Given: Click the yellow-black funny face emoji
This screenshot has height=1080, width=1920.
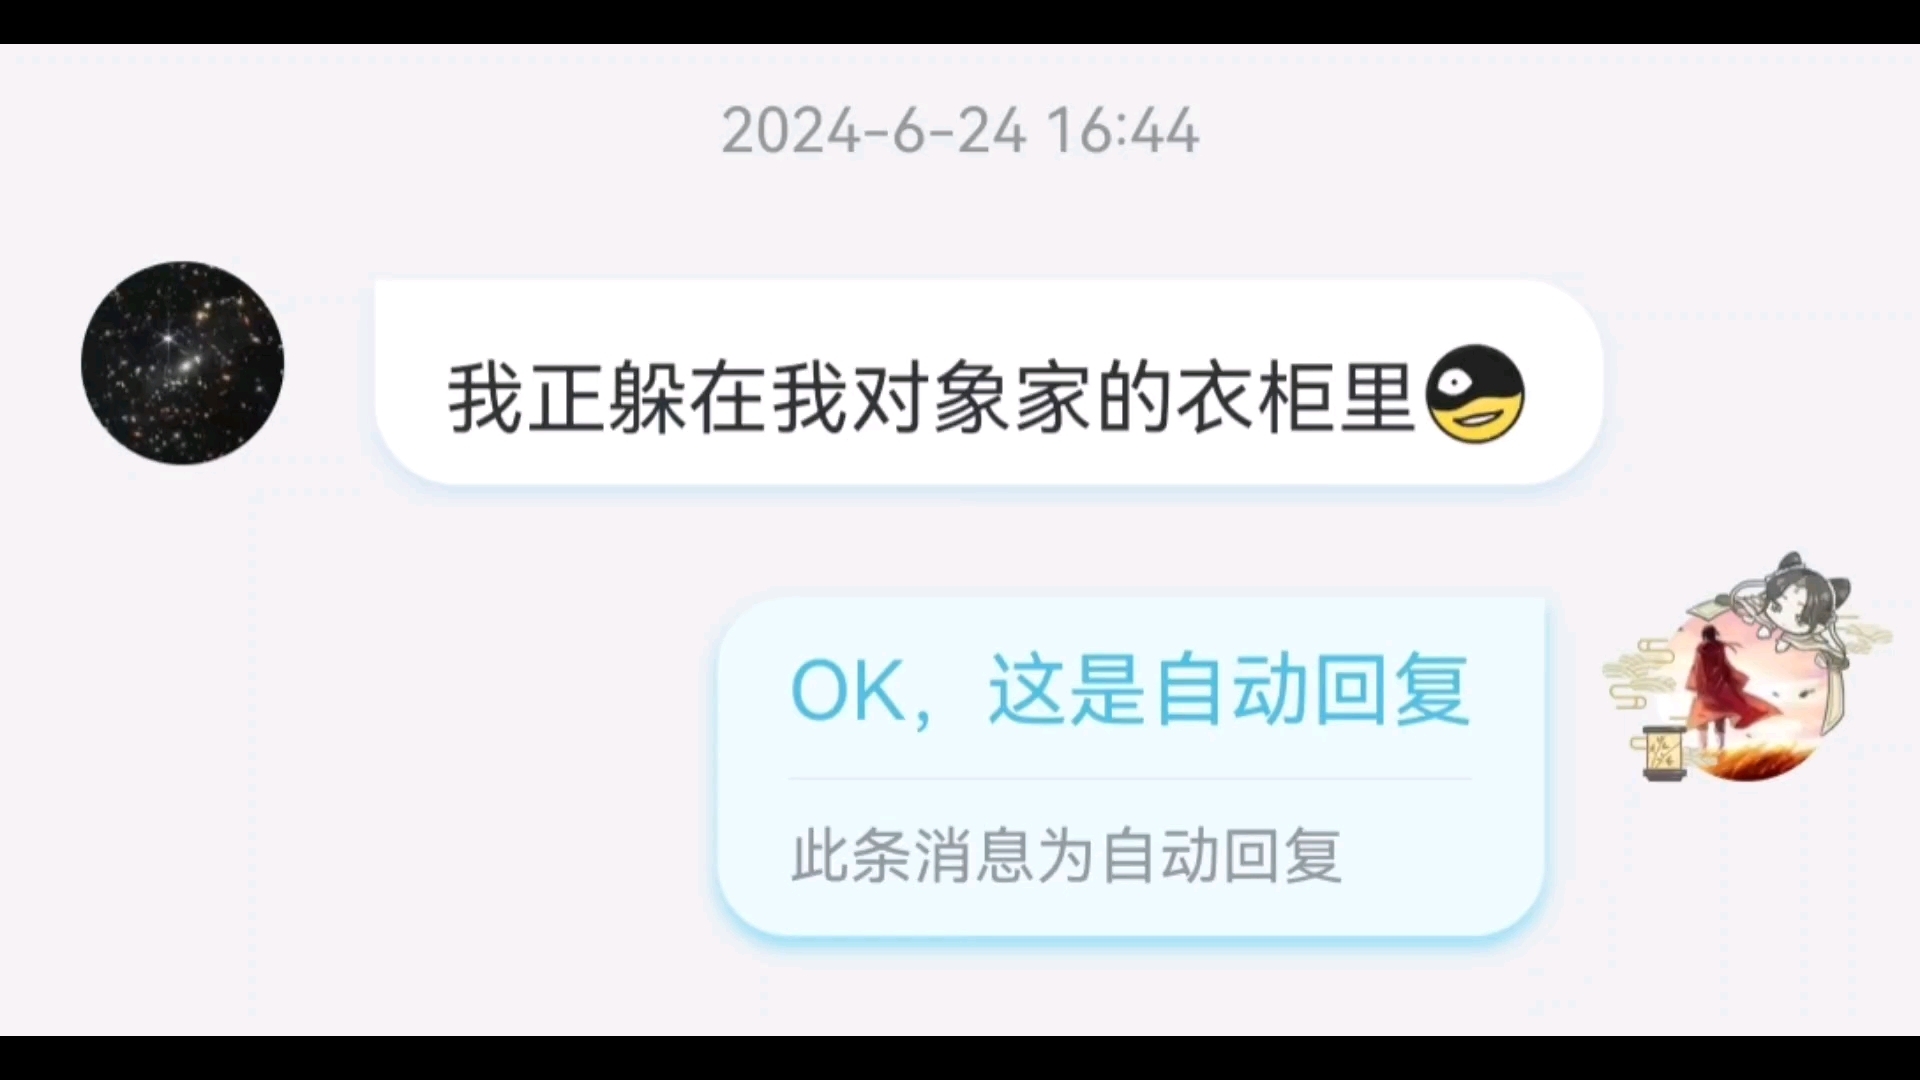Looking at the screenshot, I should (x=1474, y=394).
